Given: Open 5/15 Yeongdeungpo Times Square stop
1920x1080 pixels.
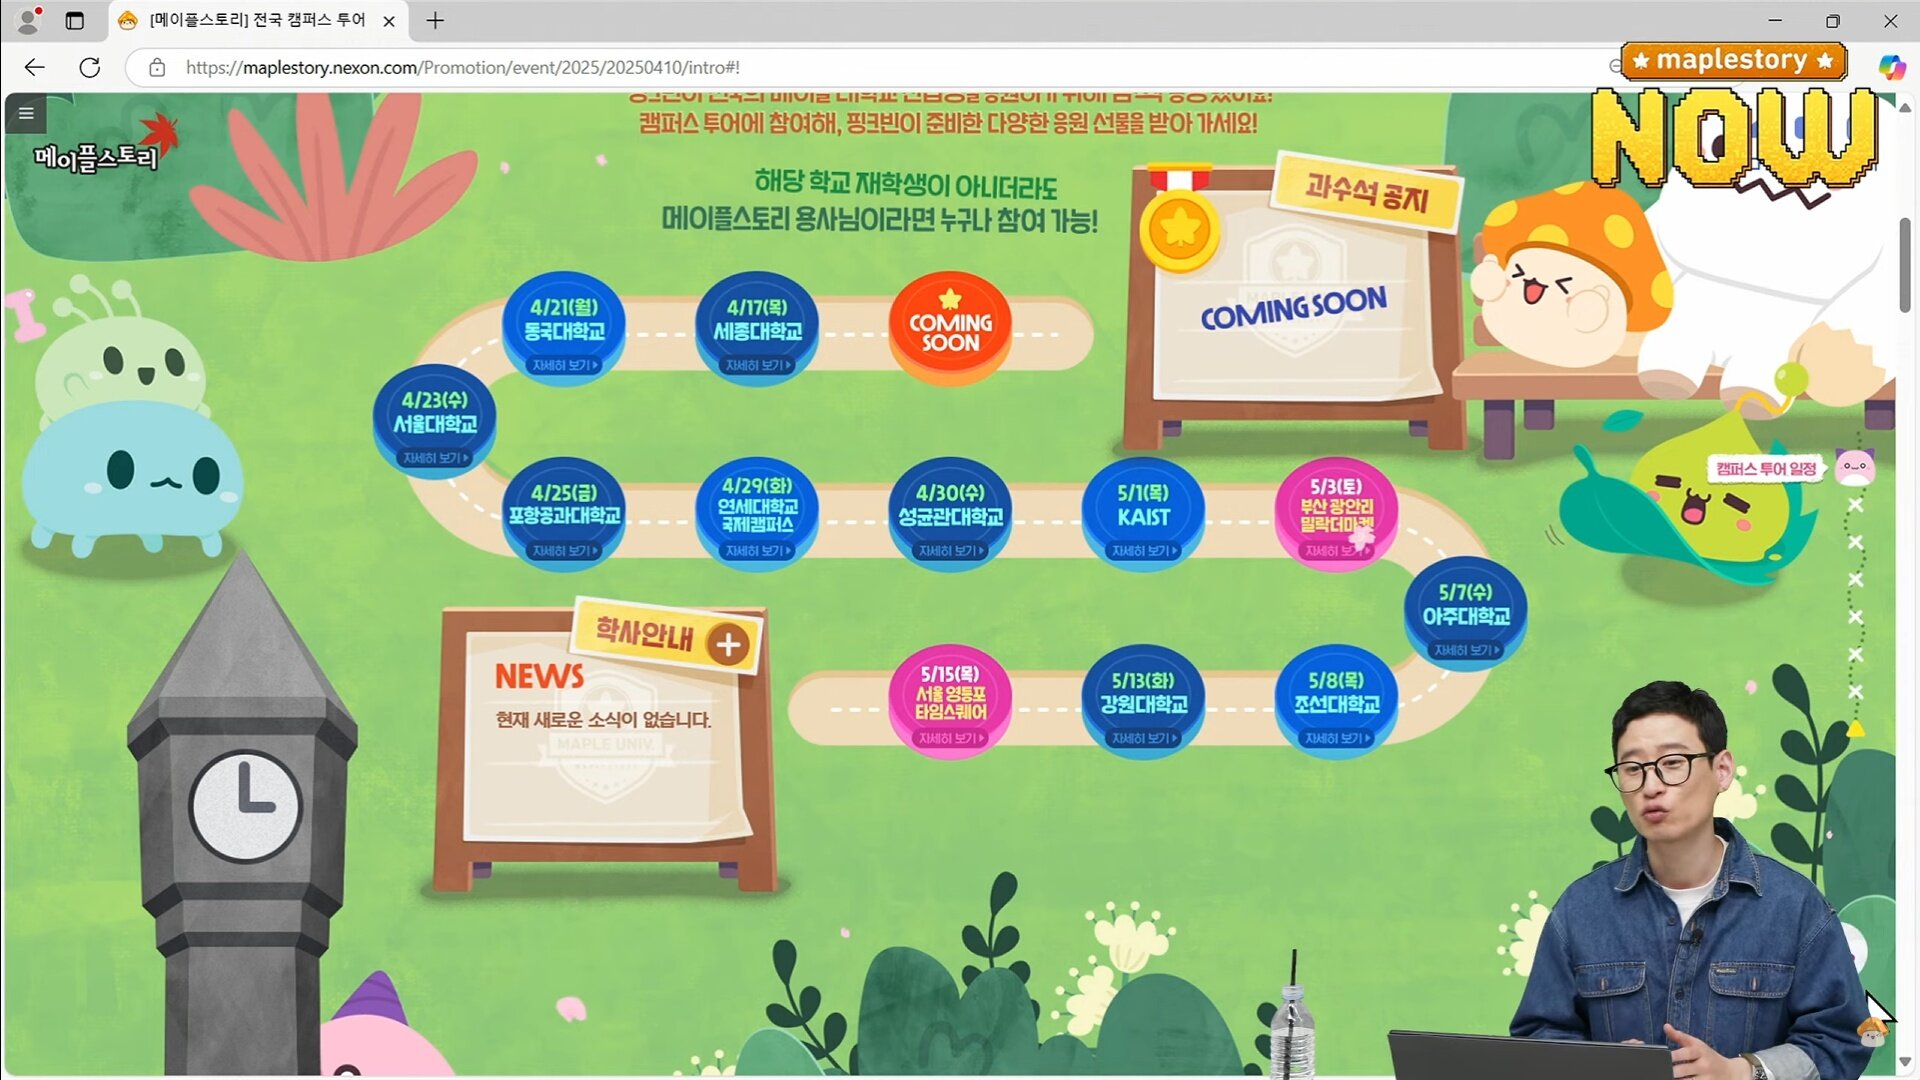Looking at the screenshot, I should pyautogui.click(x=950, y=700).
